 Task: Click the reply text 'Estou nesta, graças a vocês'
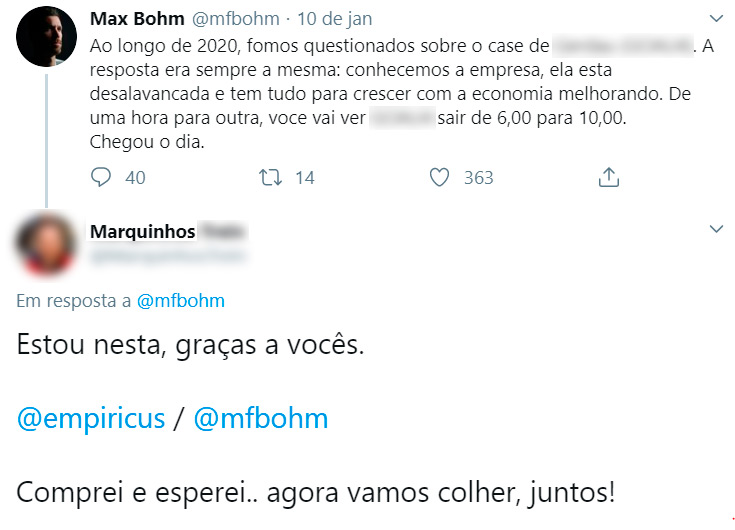tap(192, 347)
